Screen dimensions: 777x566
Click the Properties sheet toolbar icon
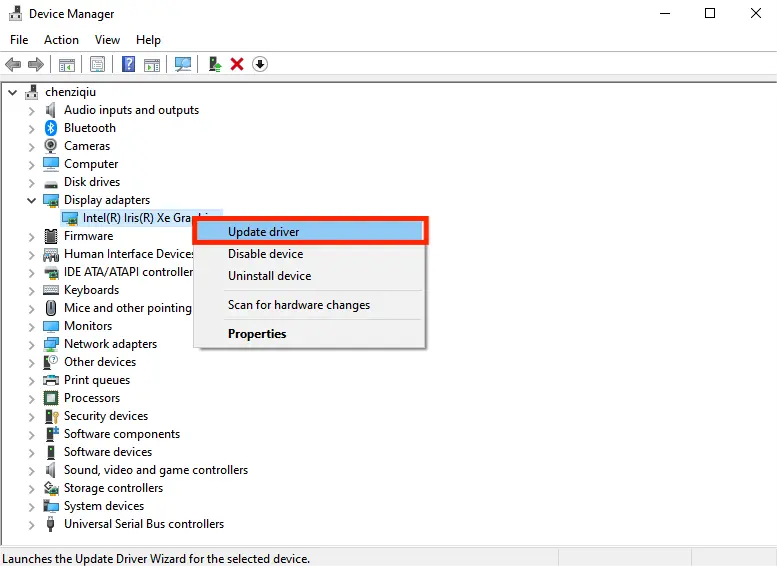coord(98,64)
